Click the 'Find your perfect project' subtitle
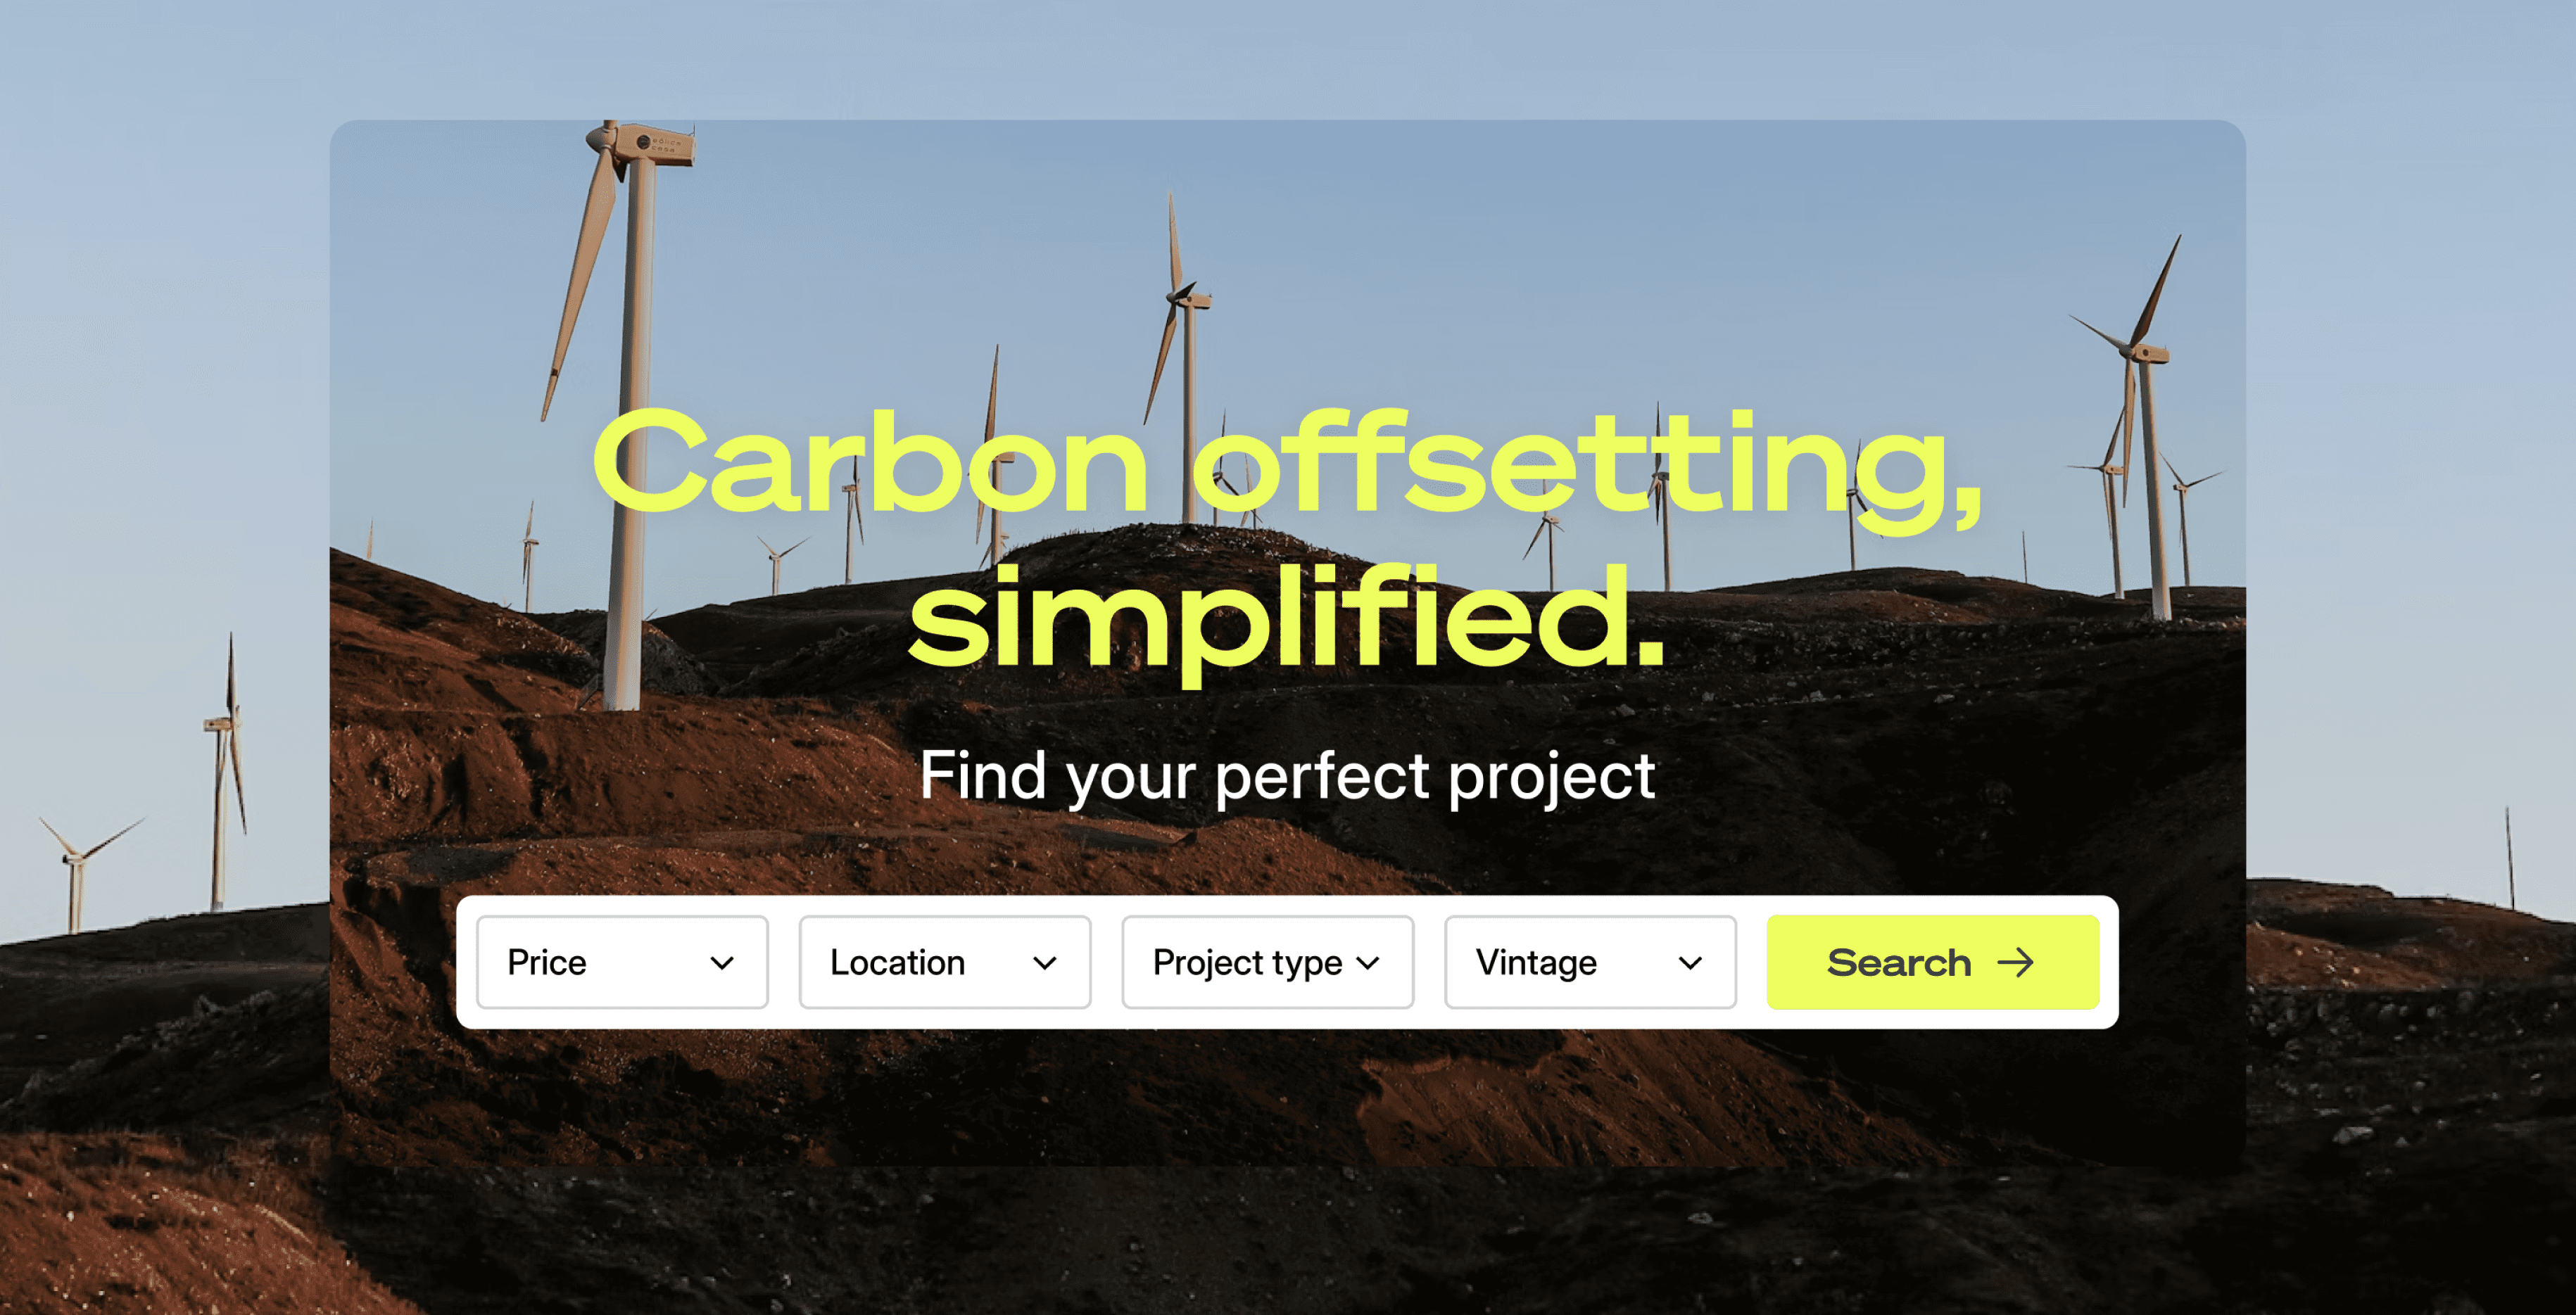2576x1315 pixels. (1287, 776)
